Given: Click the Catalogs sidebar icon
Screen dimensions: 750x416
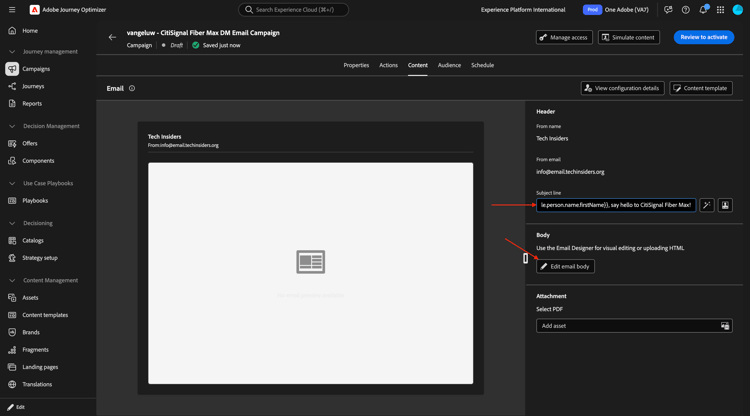Looking at the screenshot, I should click(x=12, y=241).
